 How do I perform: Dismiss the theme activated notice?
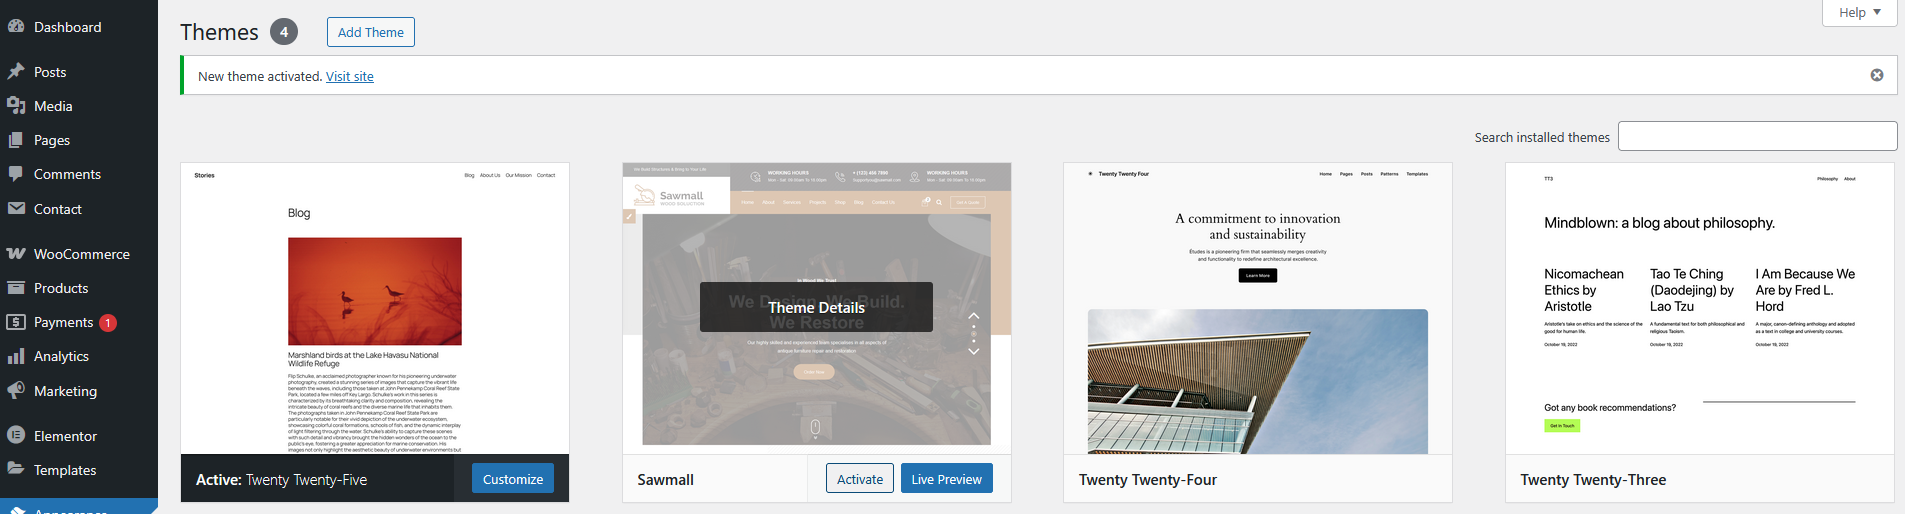[1877, 75]
